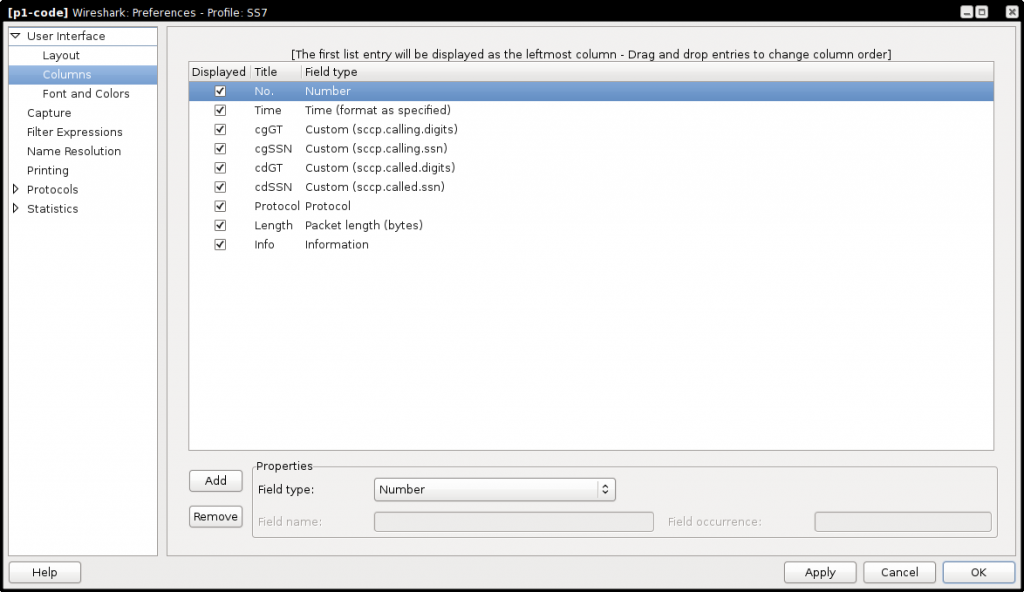Screen dimensions: 1024x592
Task: Click the 'cdGT' title cell
Action: pos(268,168)
